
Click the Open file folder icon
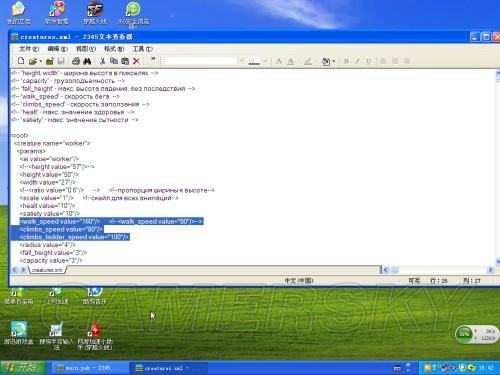pyautogui.click(x=32, y=61)
